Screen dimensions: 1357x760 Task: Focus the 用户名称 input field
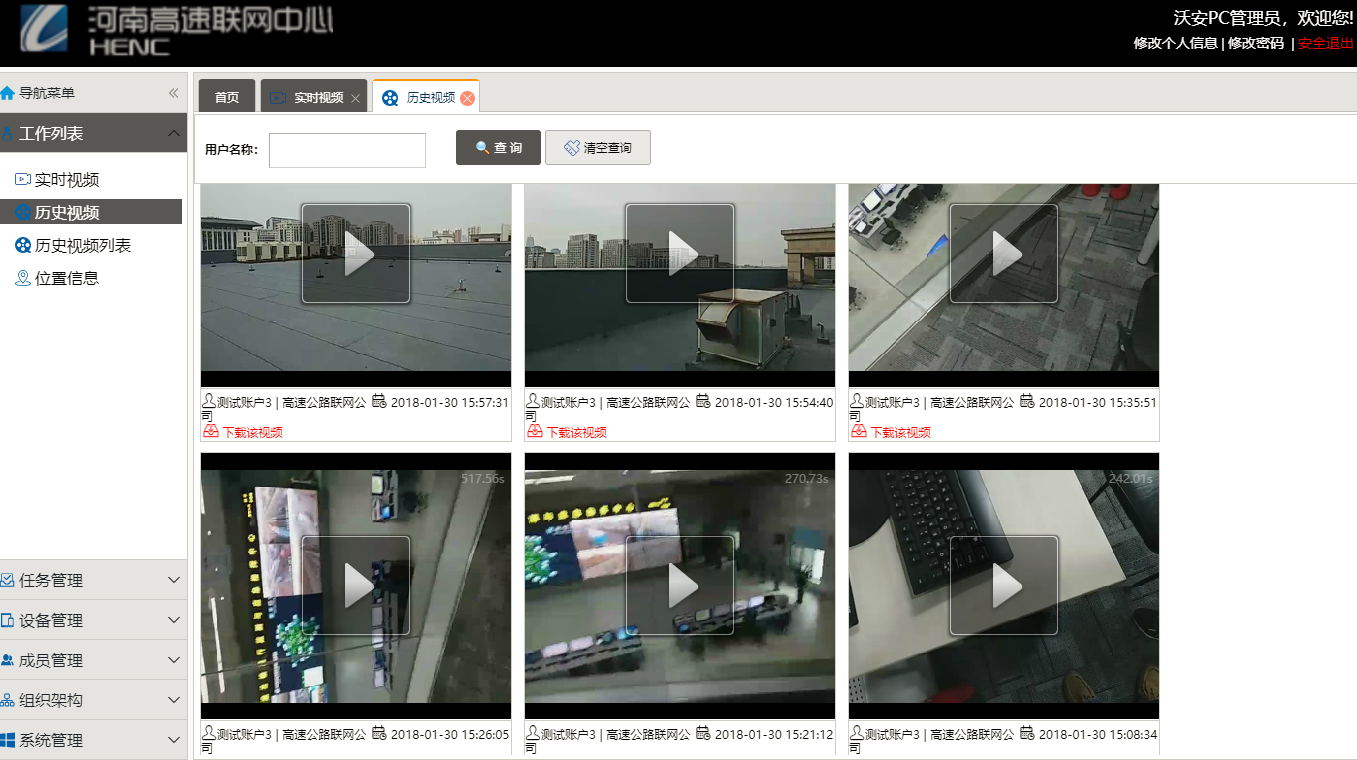(x=347, y=150)
